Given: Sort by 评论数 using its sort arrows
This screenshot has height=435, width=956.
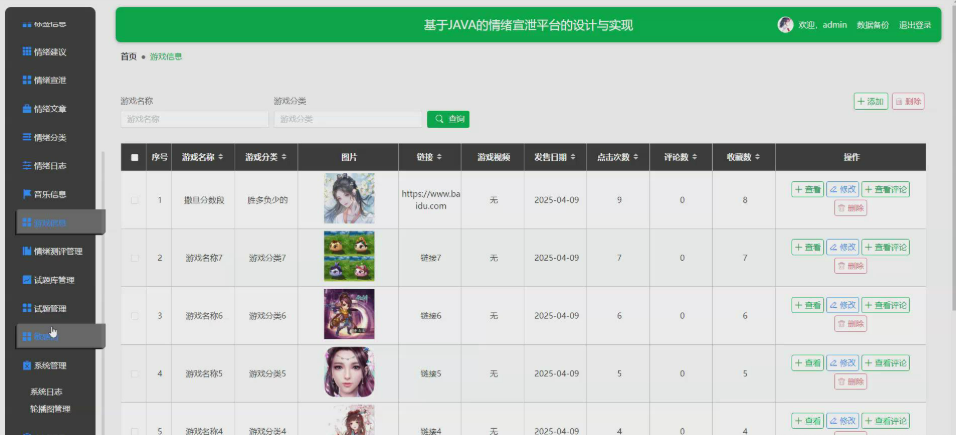Looking at the screenshot, I should coord(694,157).
